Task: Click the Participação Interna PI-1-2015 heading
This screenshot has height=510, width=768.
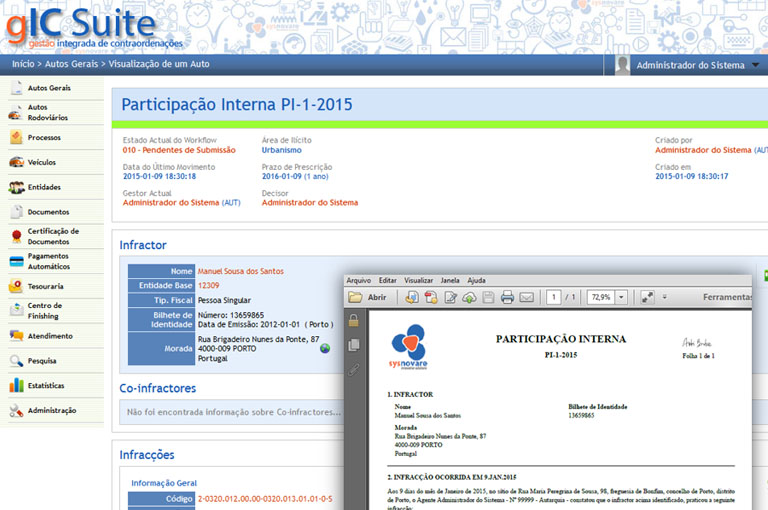Action: (237, 104)
